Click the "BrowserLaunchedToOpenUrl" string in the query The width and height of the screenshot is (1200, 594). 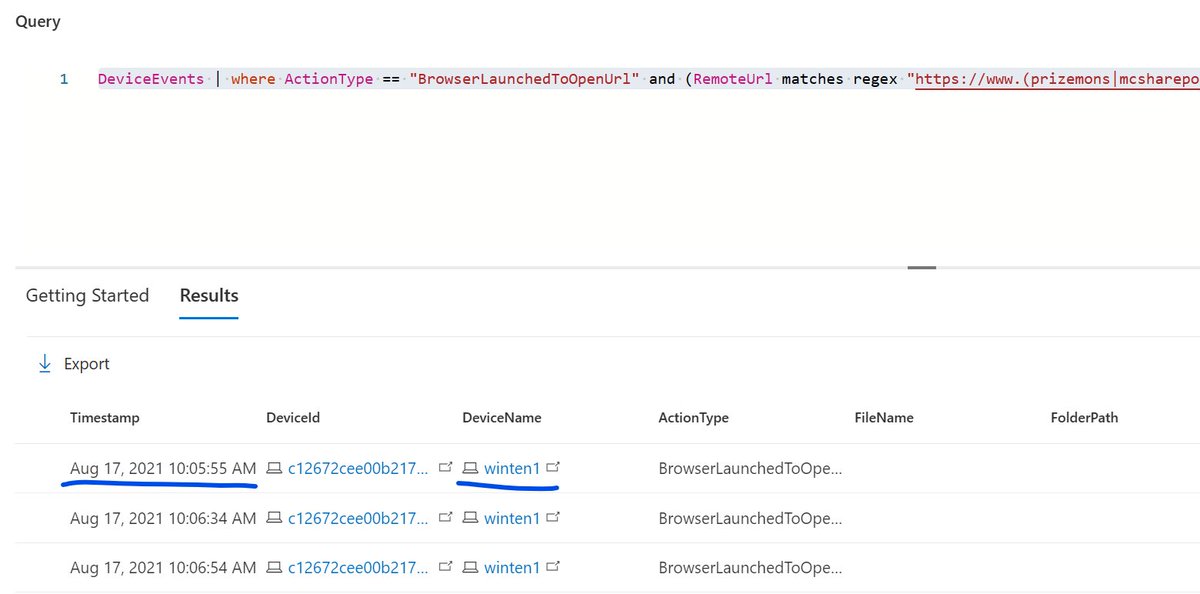click(525, 78)
